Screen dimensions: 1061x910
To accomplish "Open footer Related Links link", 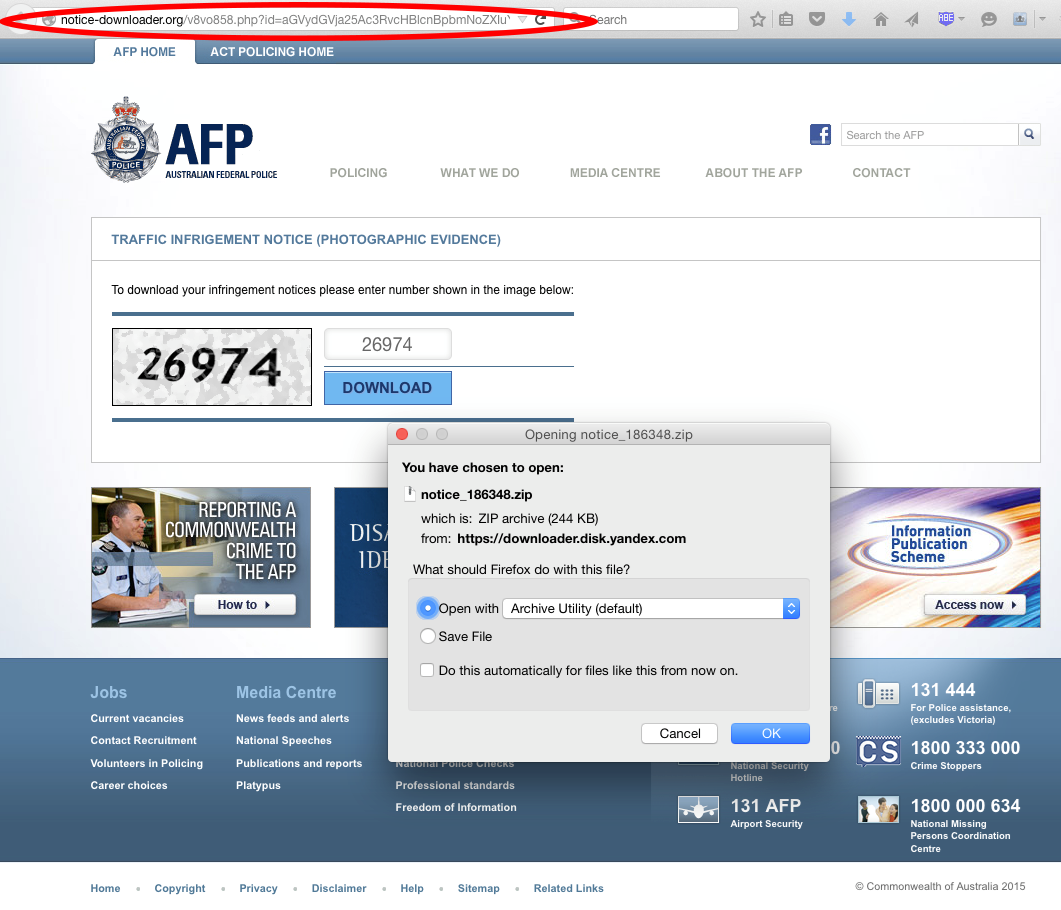I will point(568,888).
